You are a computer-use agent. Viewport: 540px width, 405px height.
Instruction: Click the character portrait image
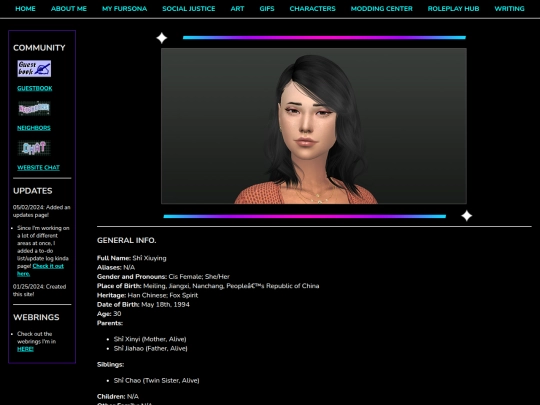tap(314, 126)
